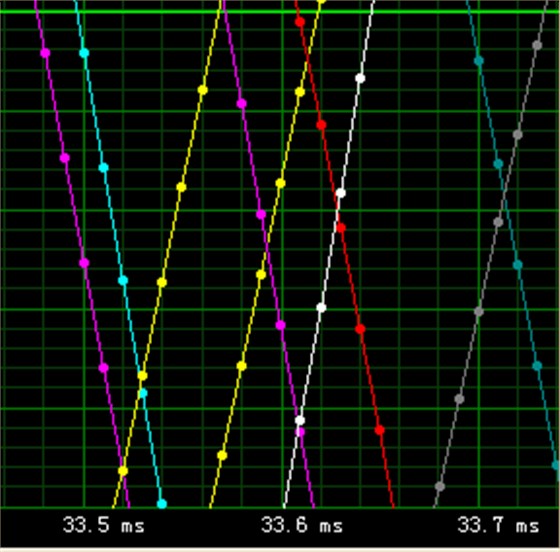Select the lowest gray data point
560x552 pixels.
(x=440, y=486)
